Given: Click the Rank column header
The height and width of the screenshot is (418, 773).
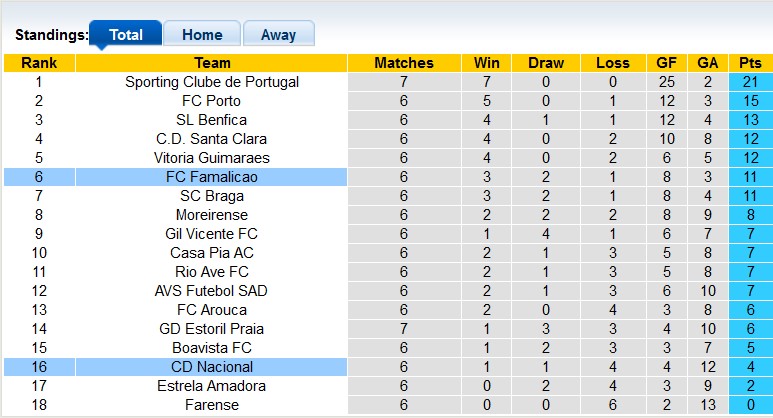Looking at the screenshot, I should 39,63.
